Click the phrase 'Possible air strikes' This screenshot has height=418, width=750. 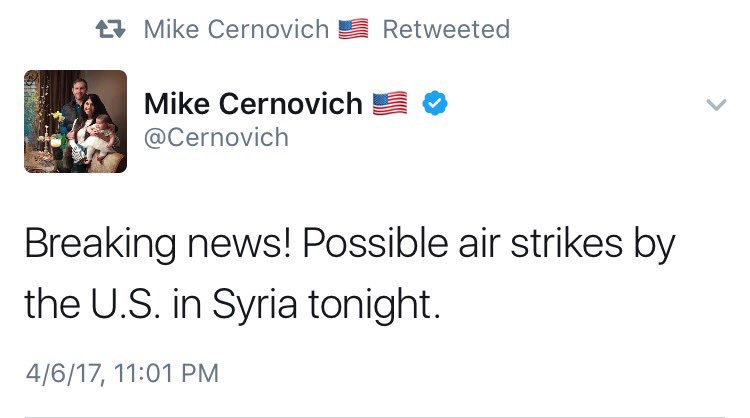pyautogui.click(x=463, y=244)
